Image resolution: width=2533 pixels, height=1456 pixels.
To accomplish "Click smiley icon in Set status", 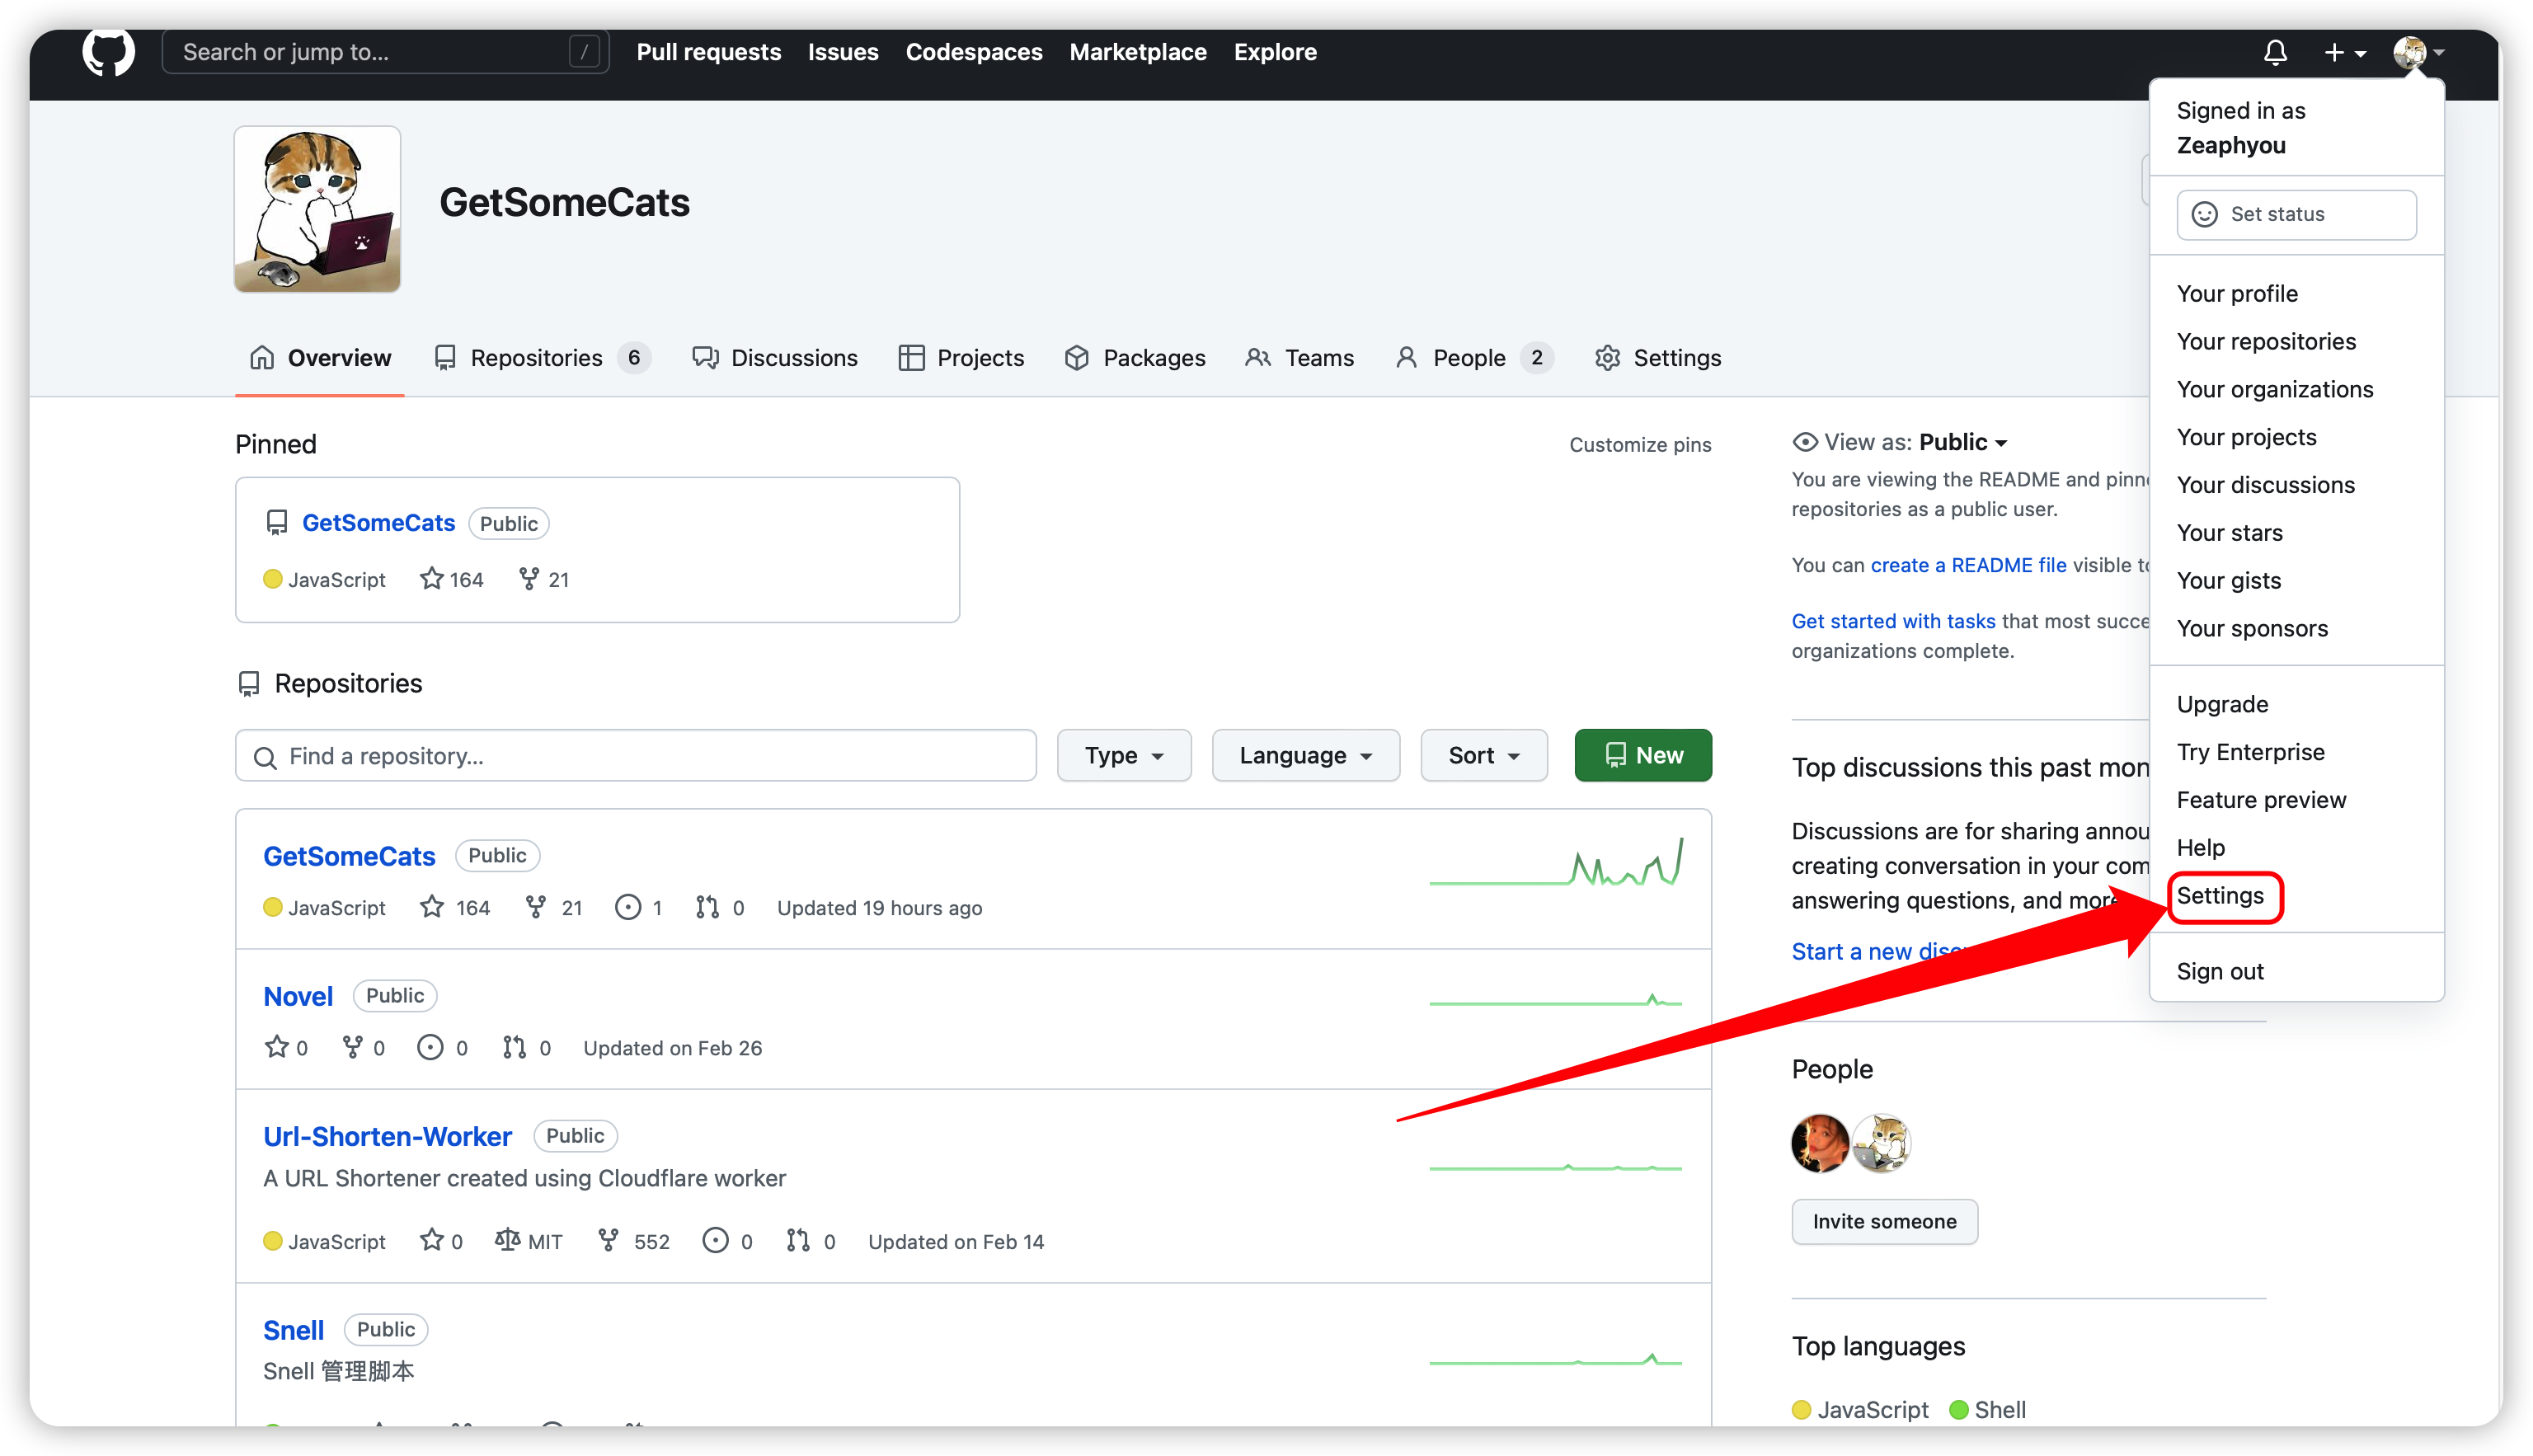I will pyautogui.click(x=2205, y=214).
